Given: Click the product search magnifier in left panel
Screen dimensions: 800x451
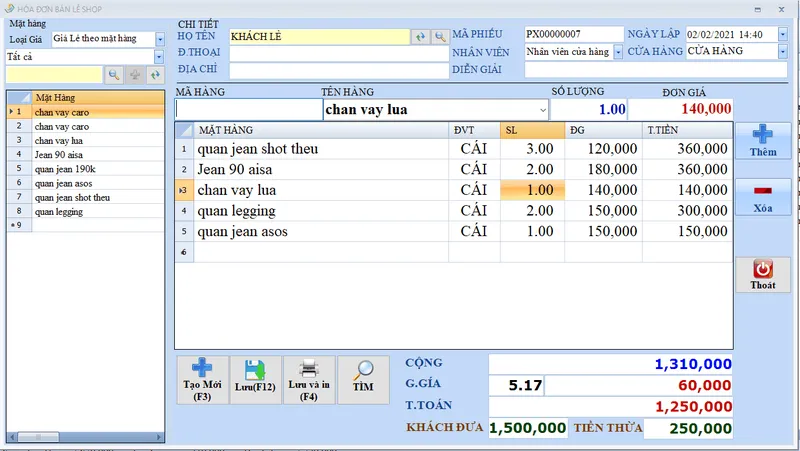Looking at the screenshot, I should click(x=114, y=75).
